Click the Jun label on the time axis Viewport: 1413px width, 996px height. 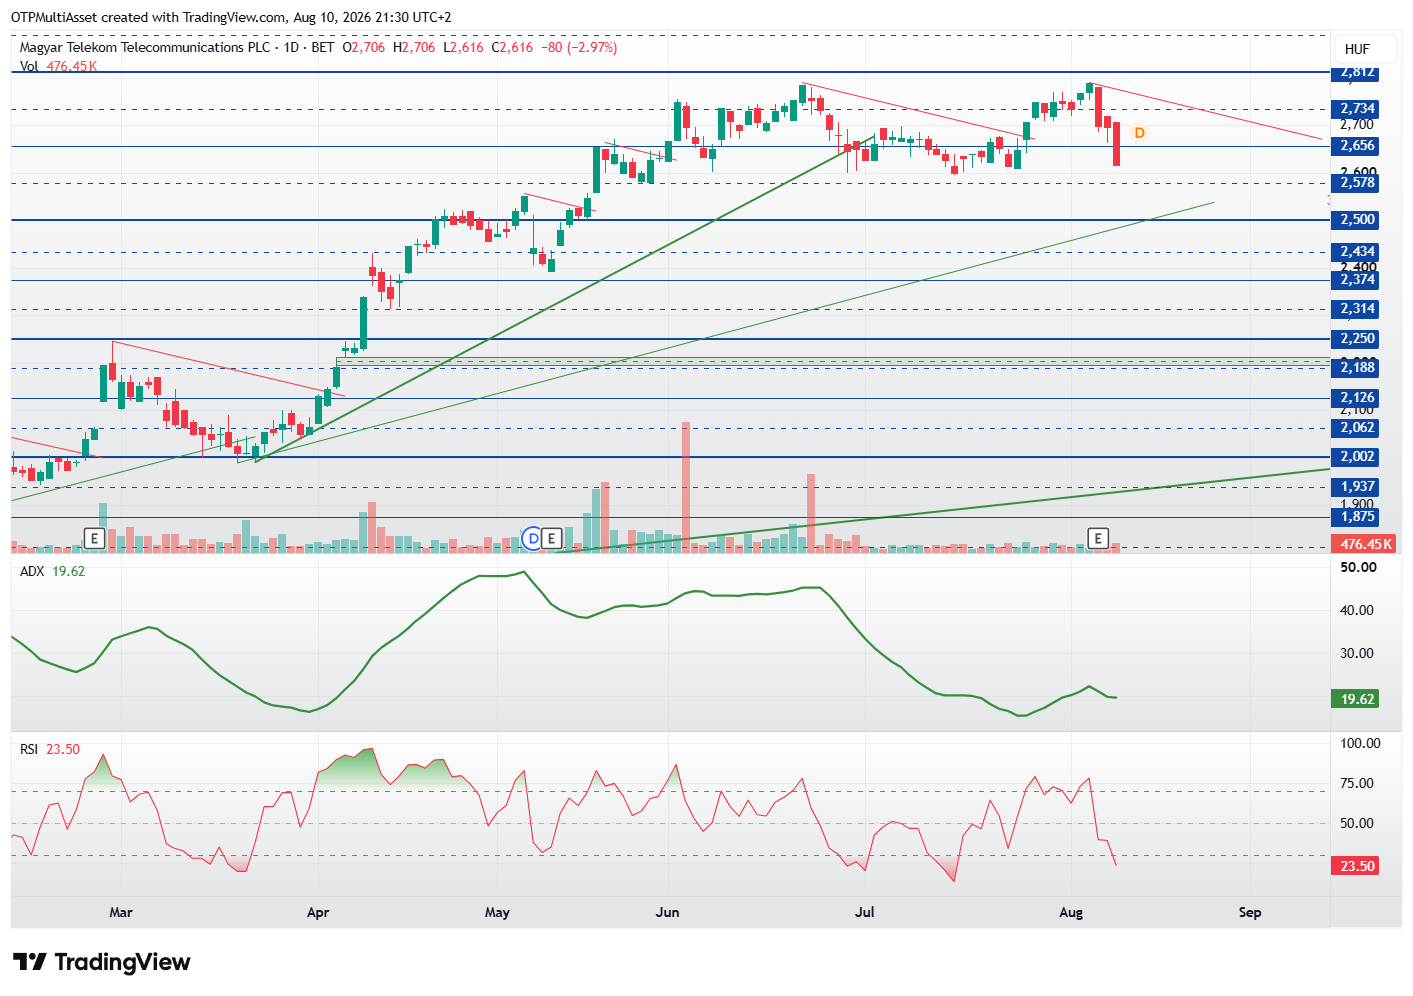point(667,912)
